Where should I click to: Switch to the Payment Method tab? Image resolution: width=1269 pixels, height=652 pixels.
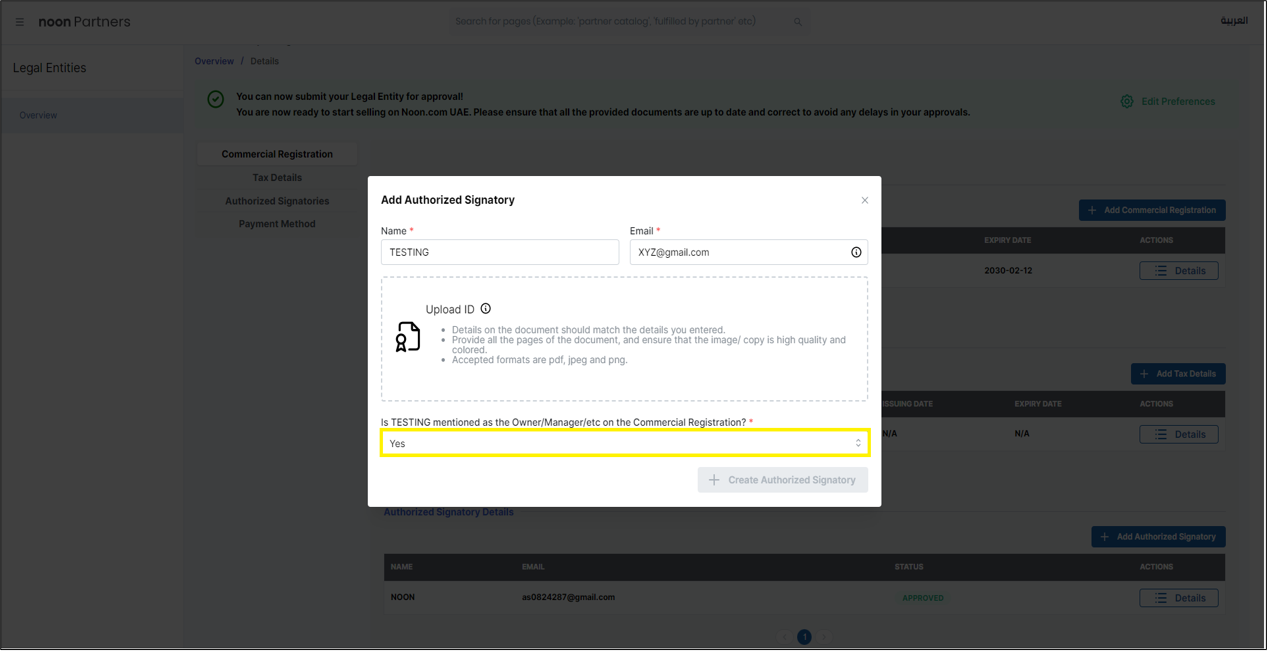[x=277, y=223]
